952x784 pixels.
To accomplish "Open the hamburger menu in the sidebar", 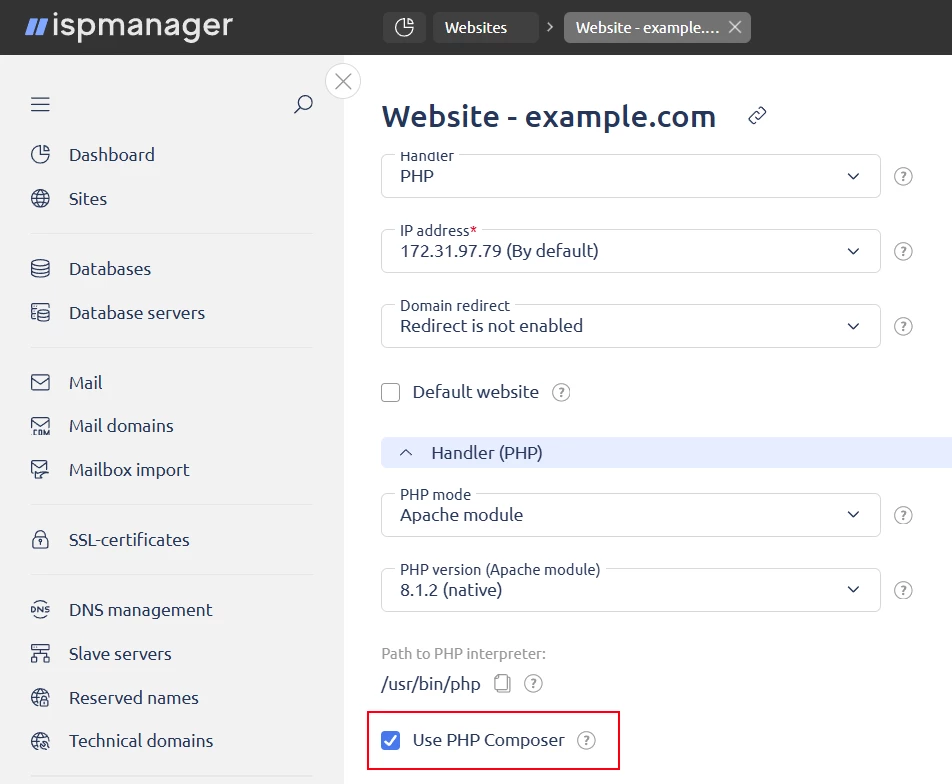I will (40, 104).
